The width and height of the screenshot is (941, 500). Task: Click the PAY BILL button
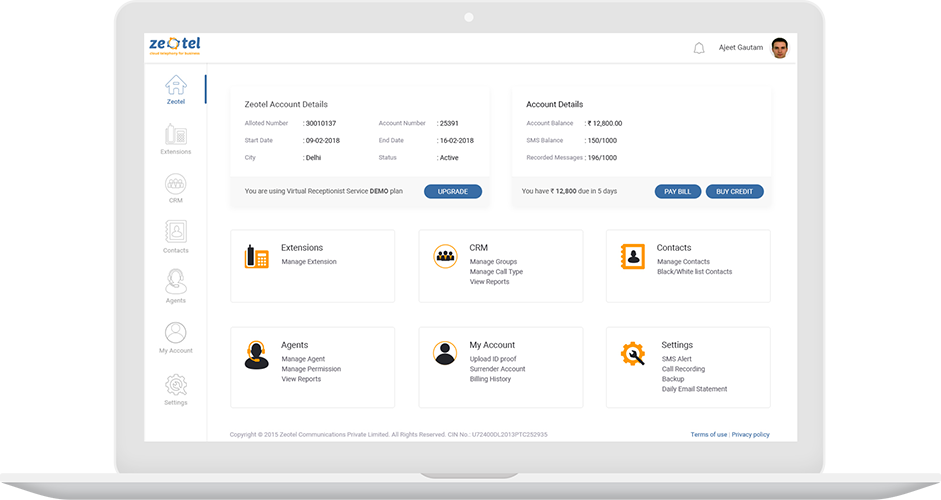(x=678, y=191)
